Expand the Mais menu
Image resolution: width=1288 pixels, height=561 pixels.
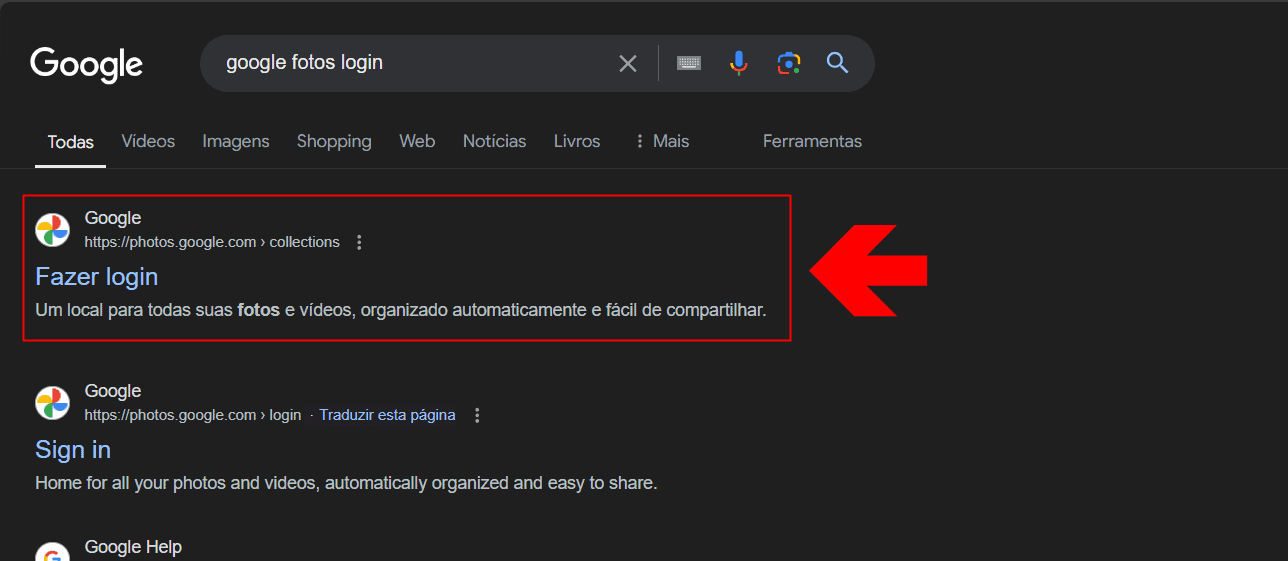point(661,141)
